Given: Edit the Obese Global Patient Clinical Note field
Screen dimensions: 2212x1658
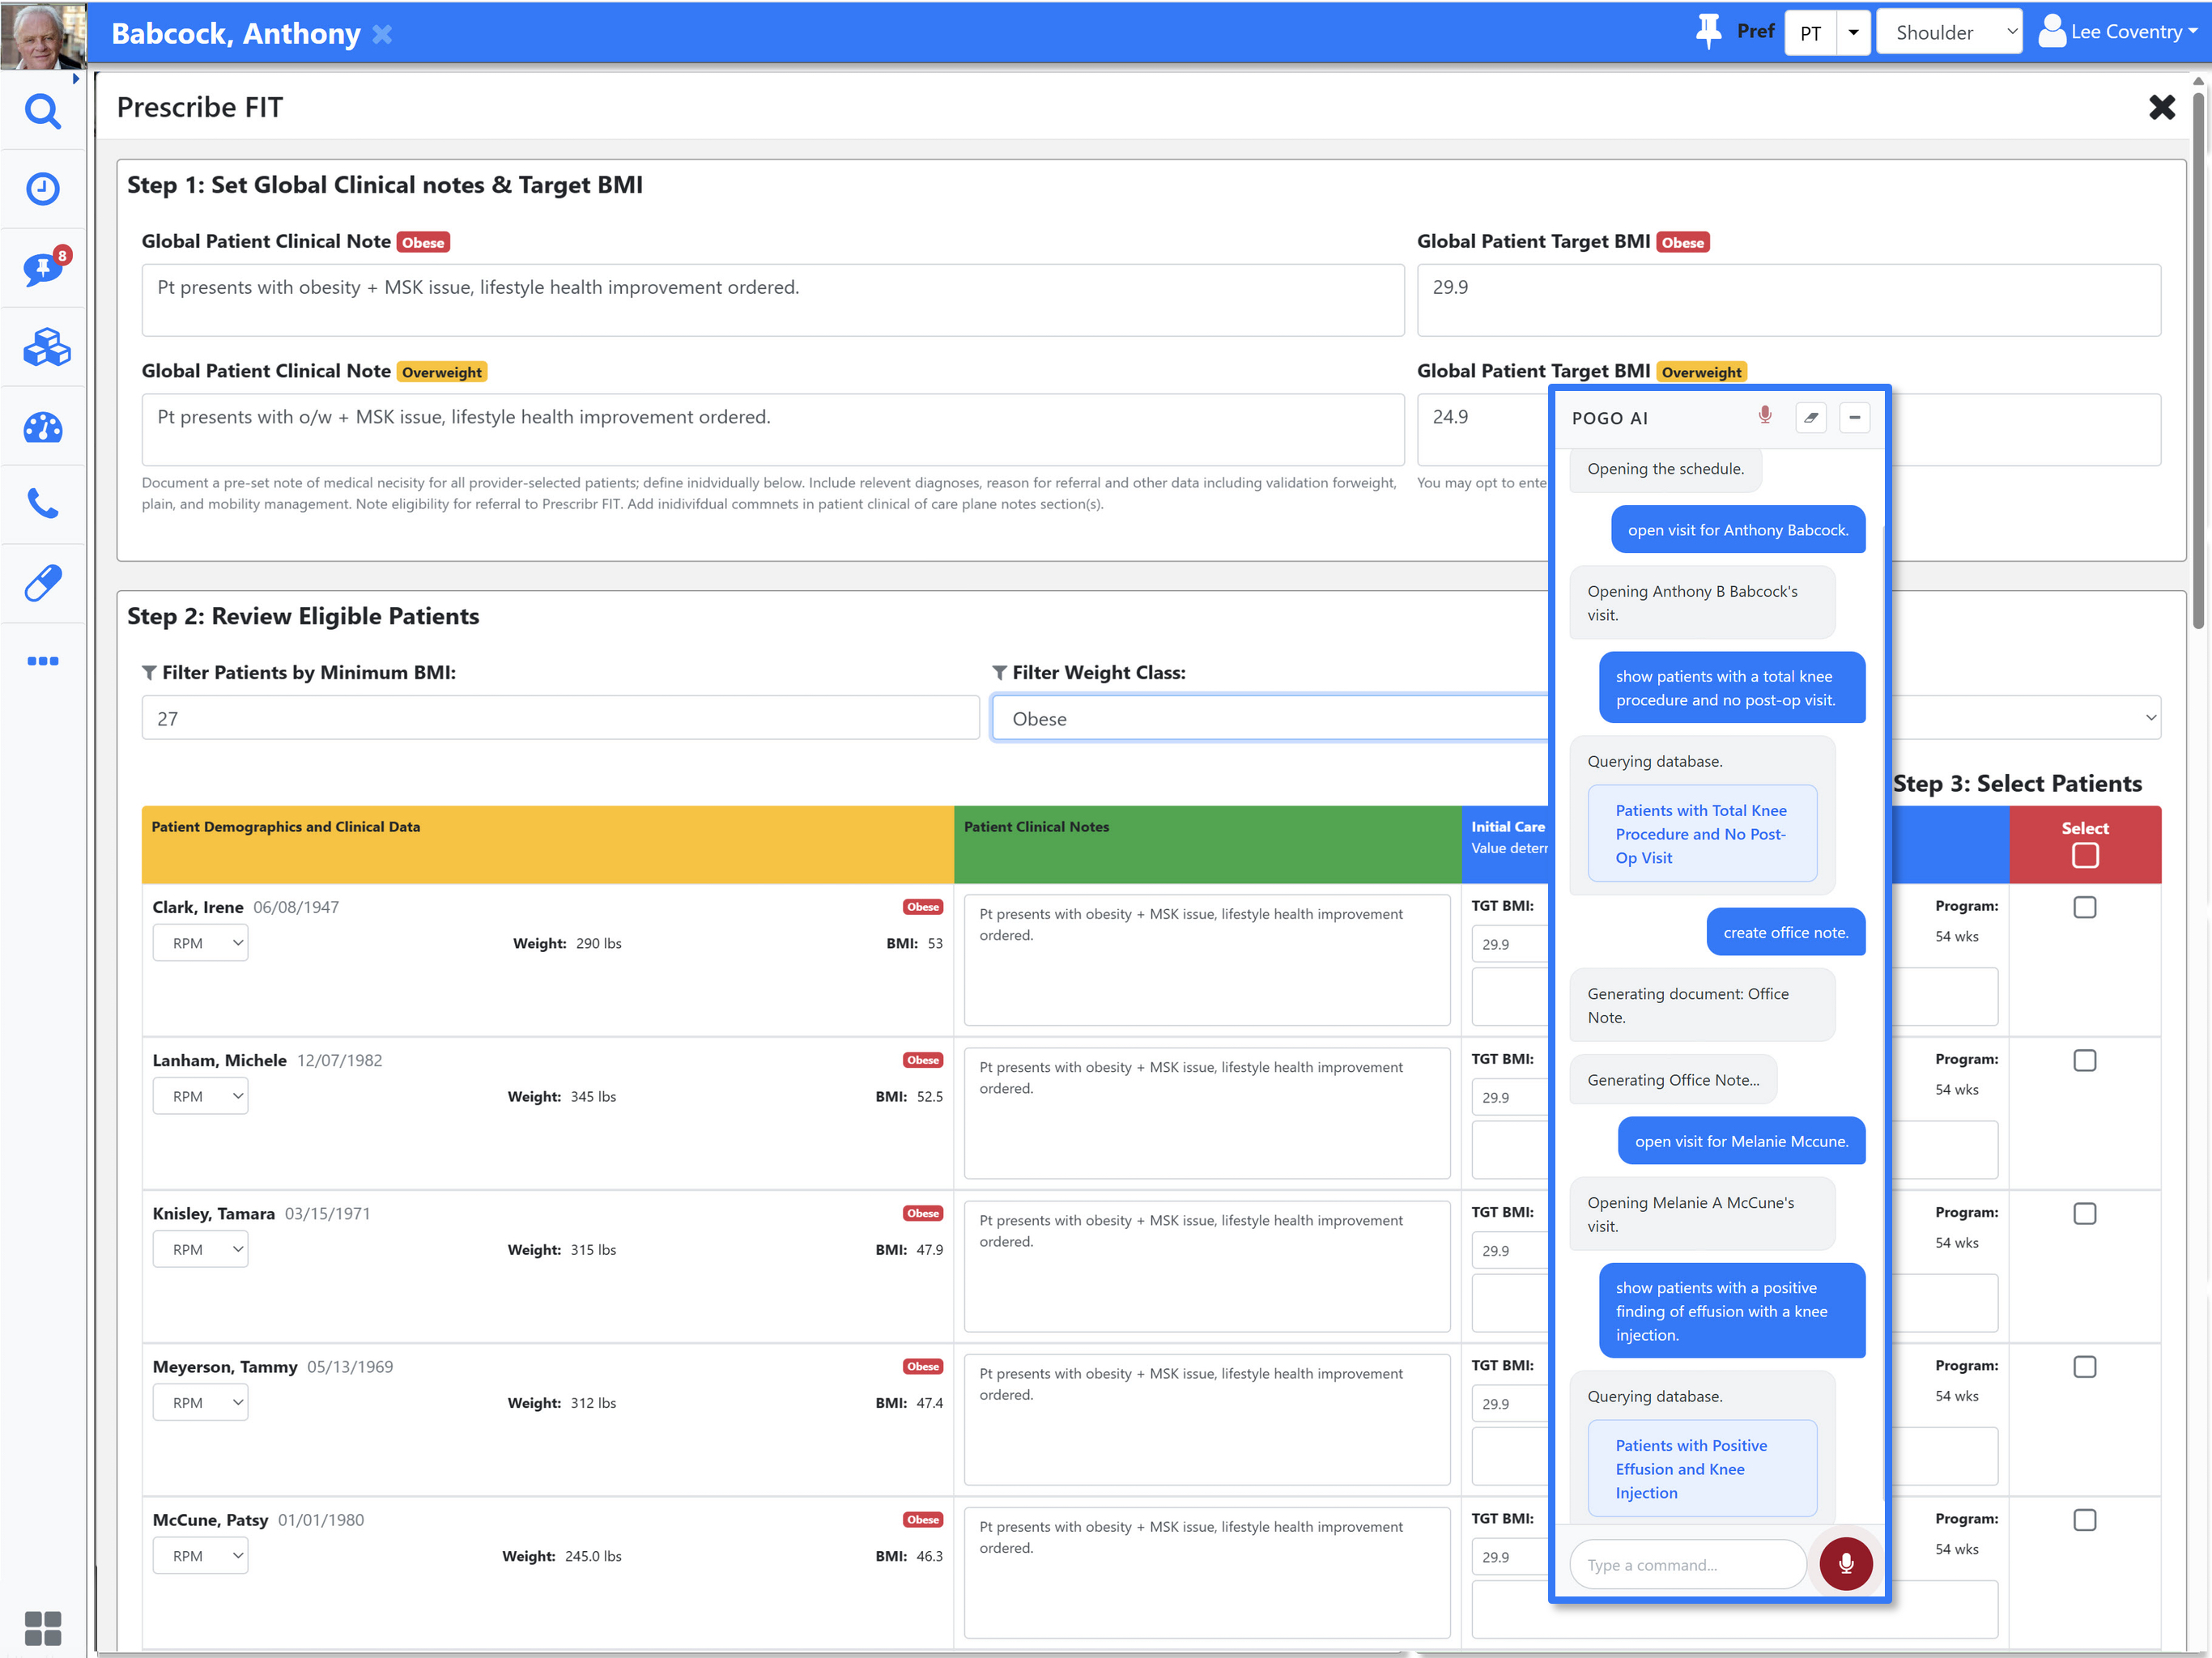Looking at the screenshot, I should (773, 300).
